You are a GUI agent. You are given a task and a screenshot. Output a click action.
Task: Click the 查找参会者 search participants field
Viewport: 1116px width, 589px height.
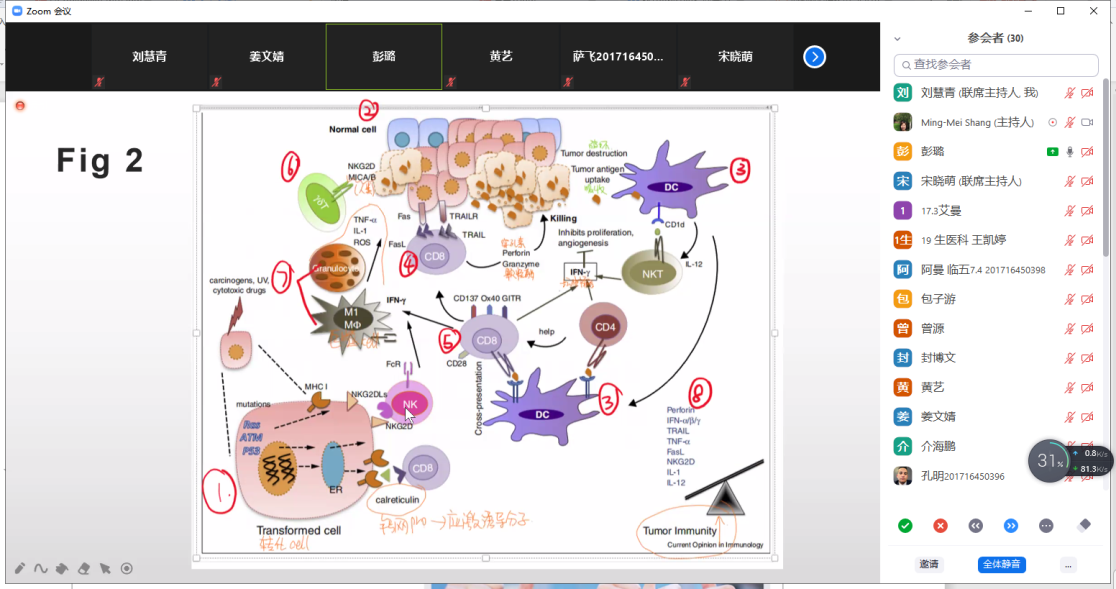[x=996, y=65]
